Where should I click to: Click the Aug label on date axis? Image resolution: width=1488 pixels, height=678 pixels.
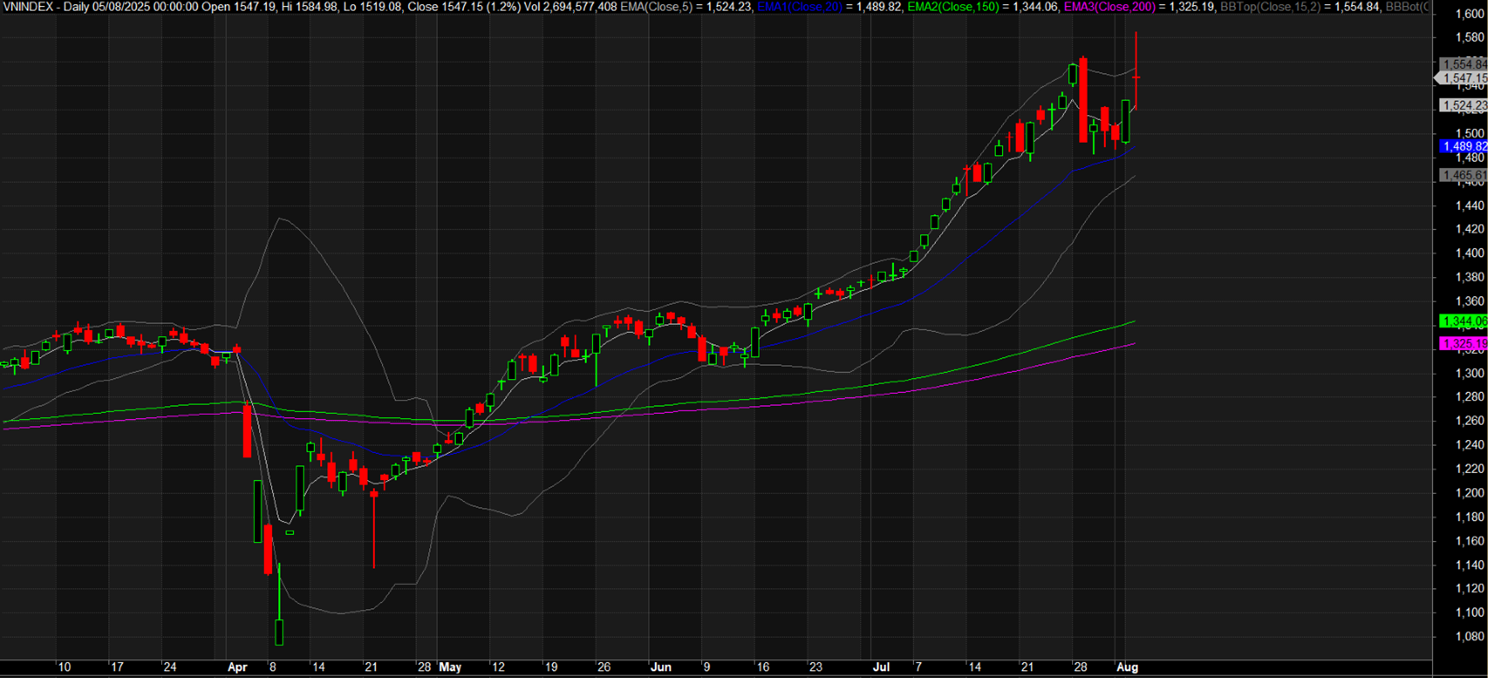coord(1127,666)
